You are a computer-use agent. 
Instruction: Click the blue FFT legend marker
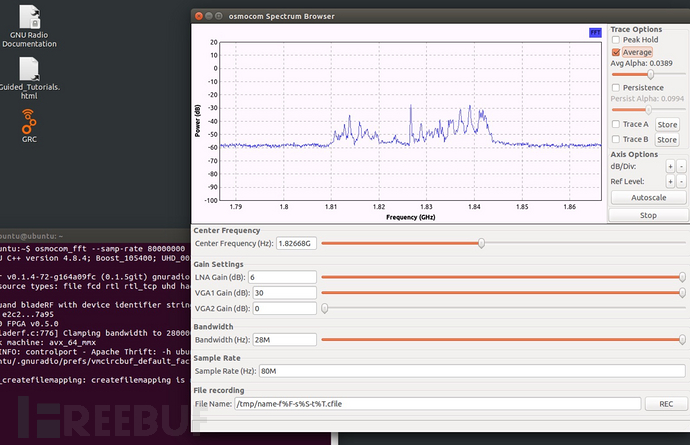click(x=595, y=32)
